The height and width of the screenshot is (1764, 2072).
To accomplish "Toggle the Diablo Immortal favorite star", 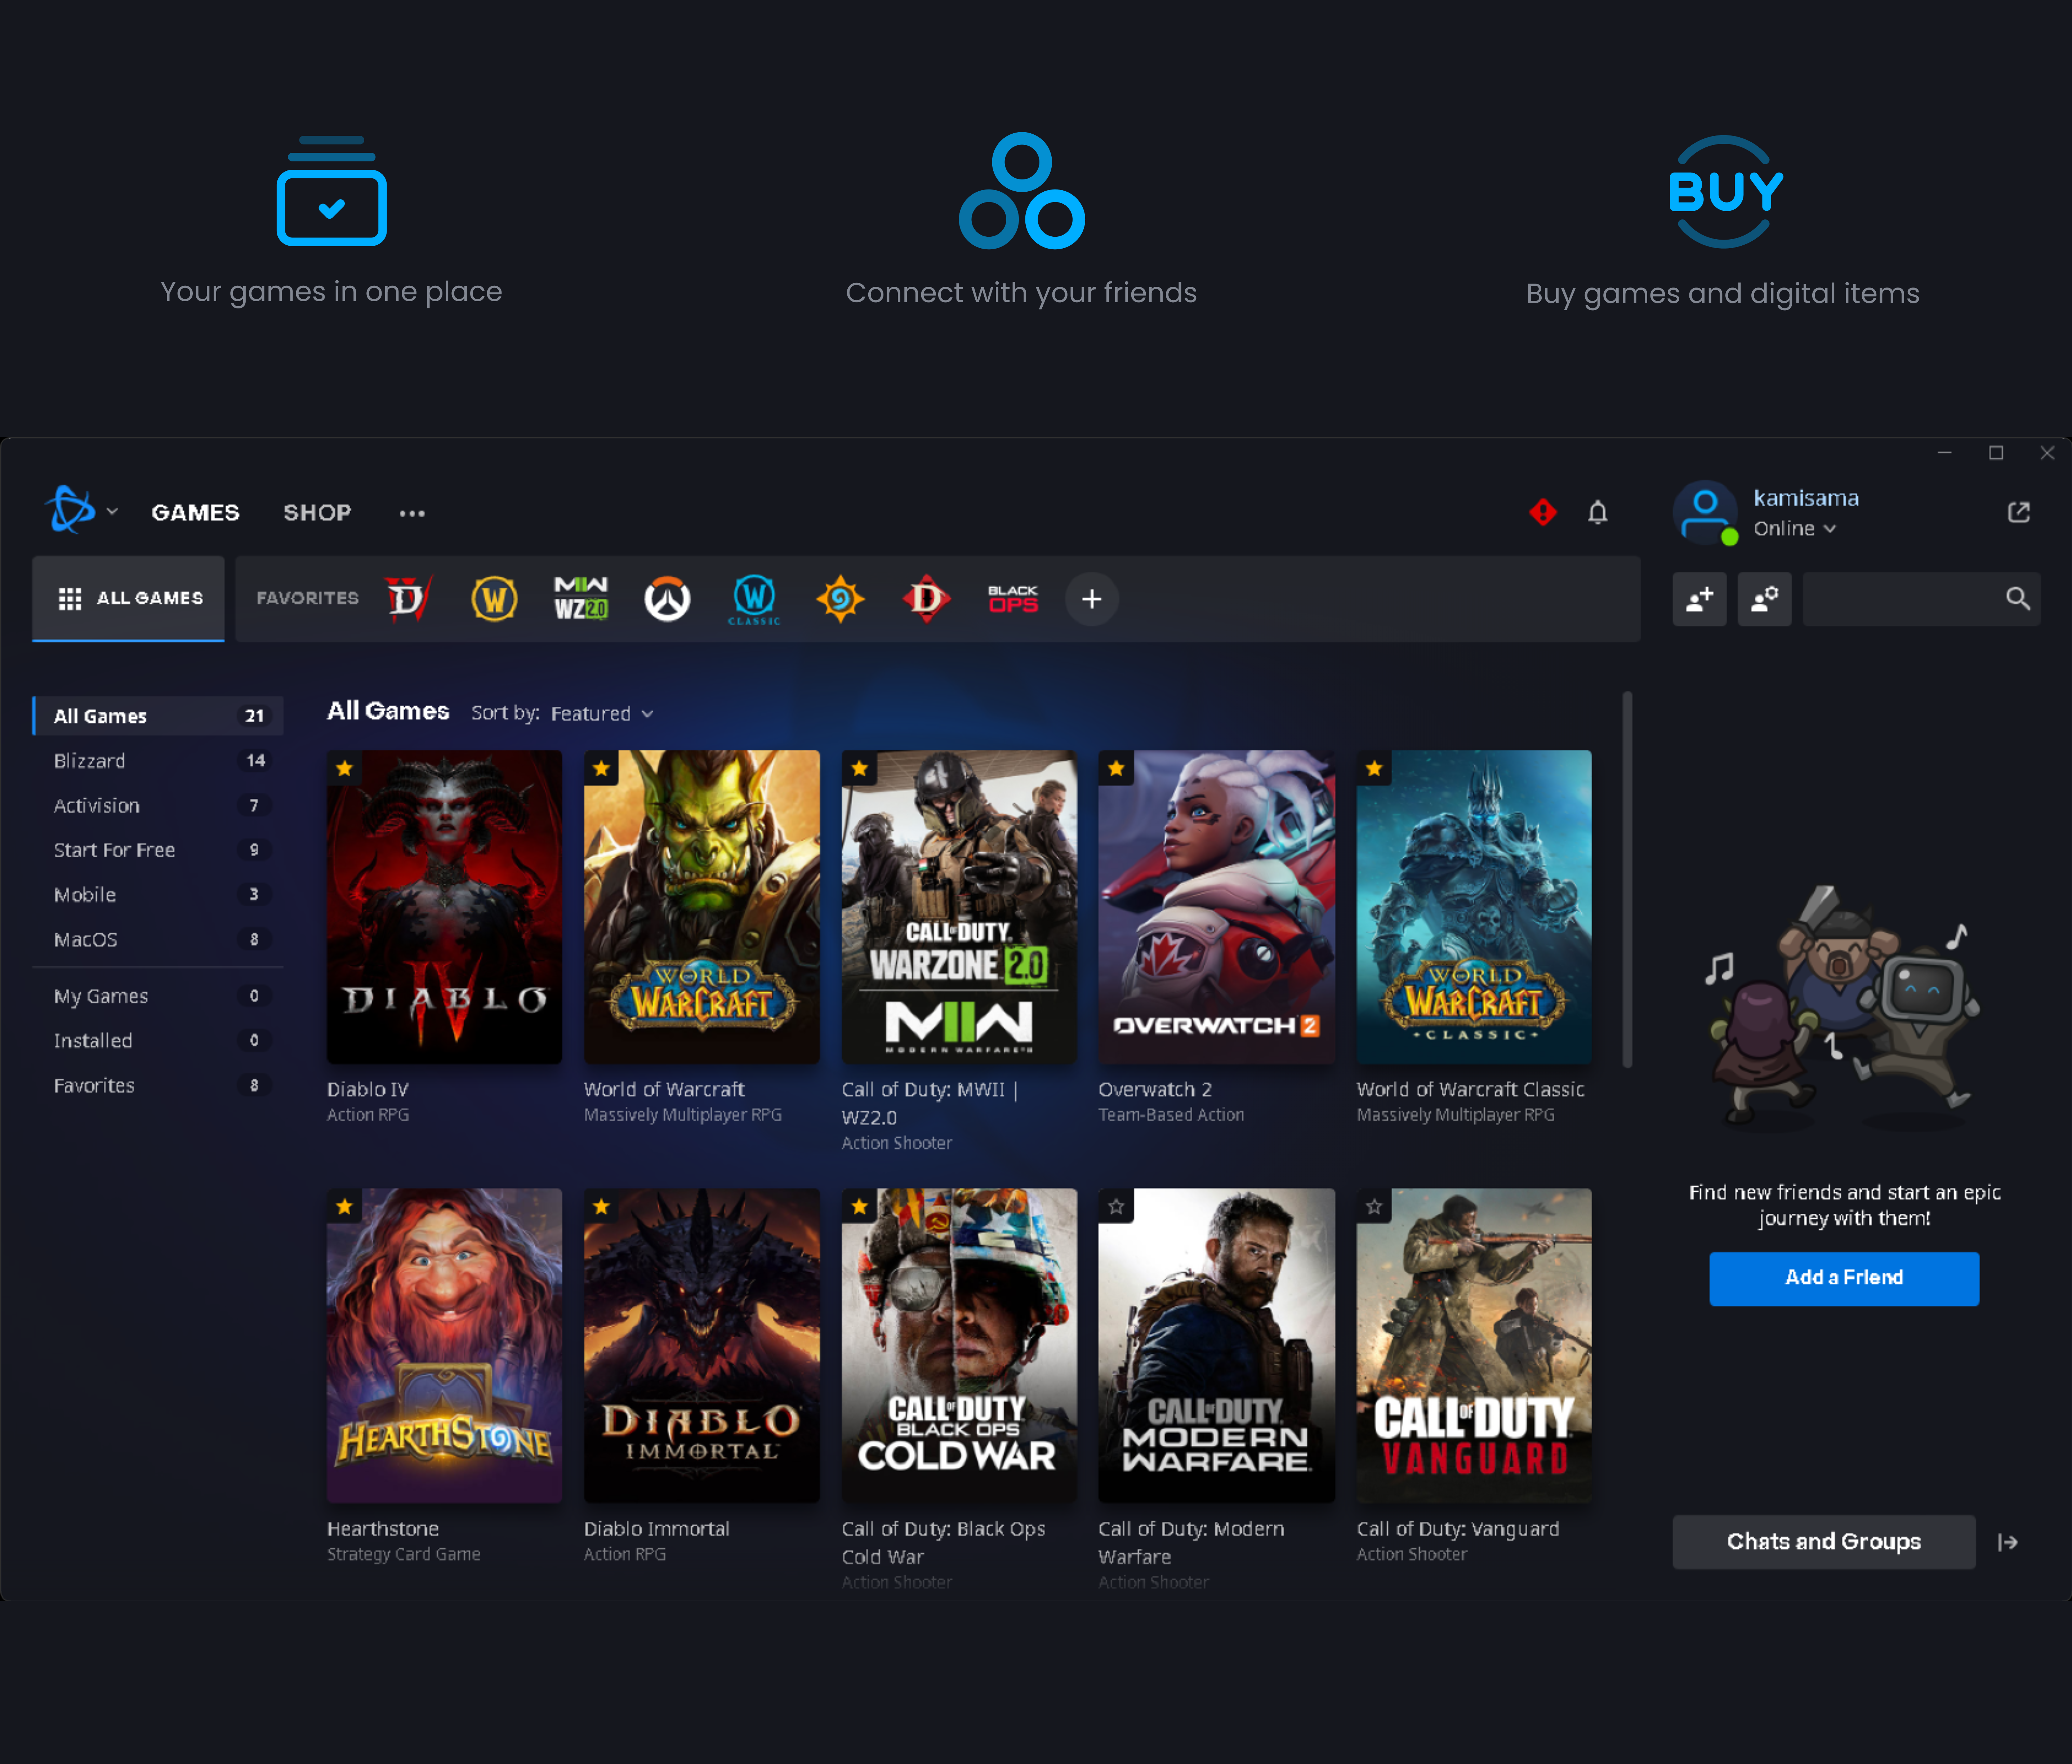I will (601, 1206).
